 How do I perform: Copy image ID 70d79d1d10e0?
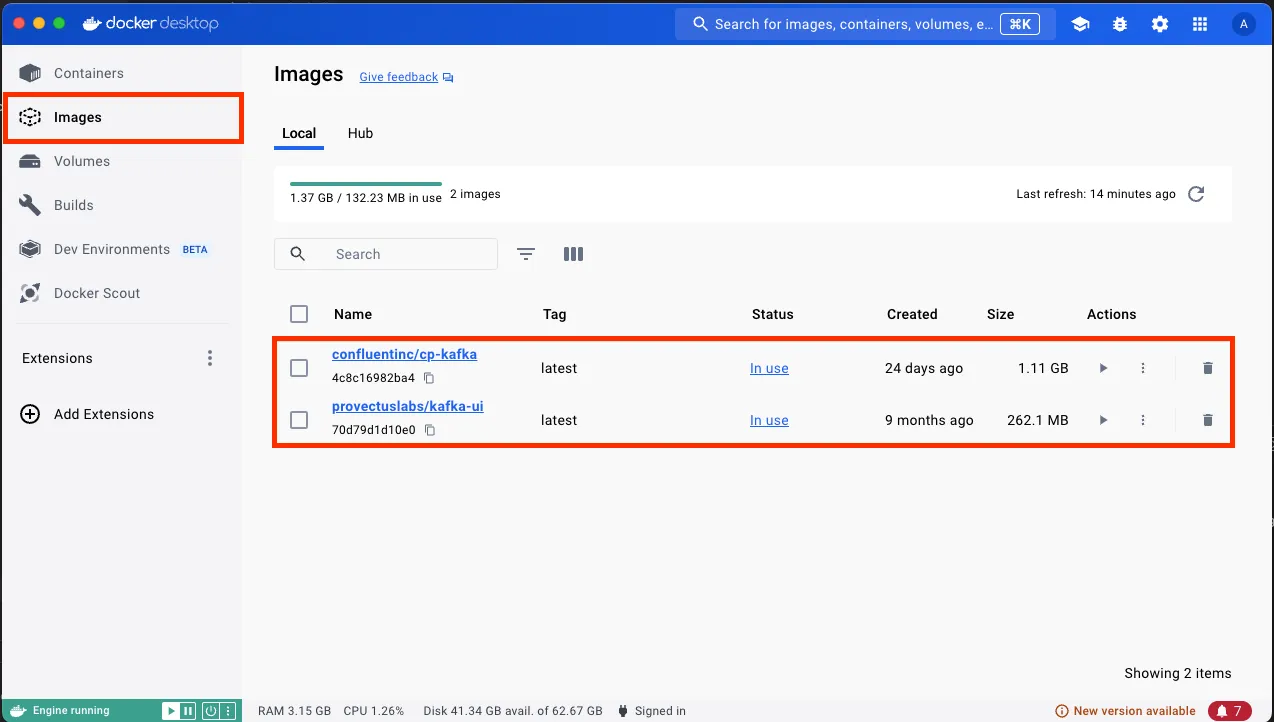[430, 430]
